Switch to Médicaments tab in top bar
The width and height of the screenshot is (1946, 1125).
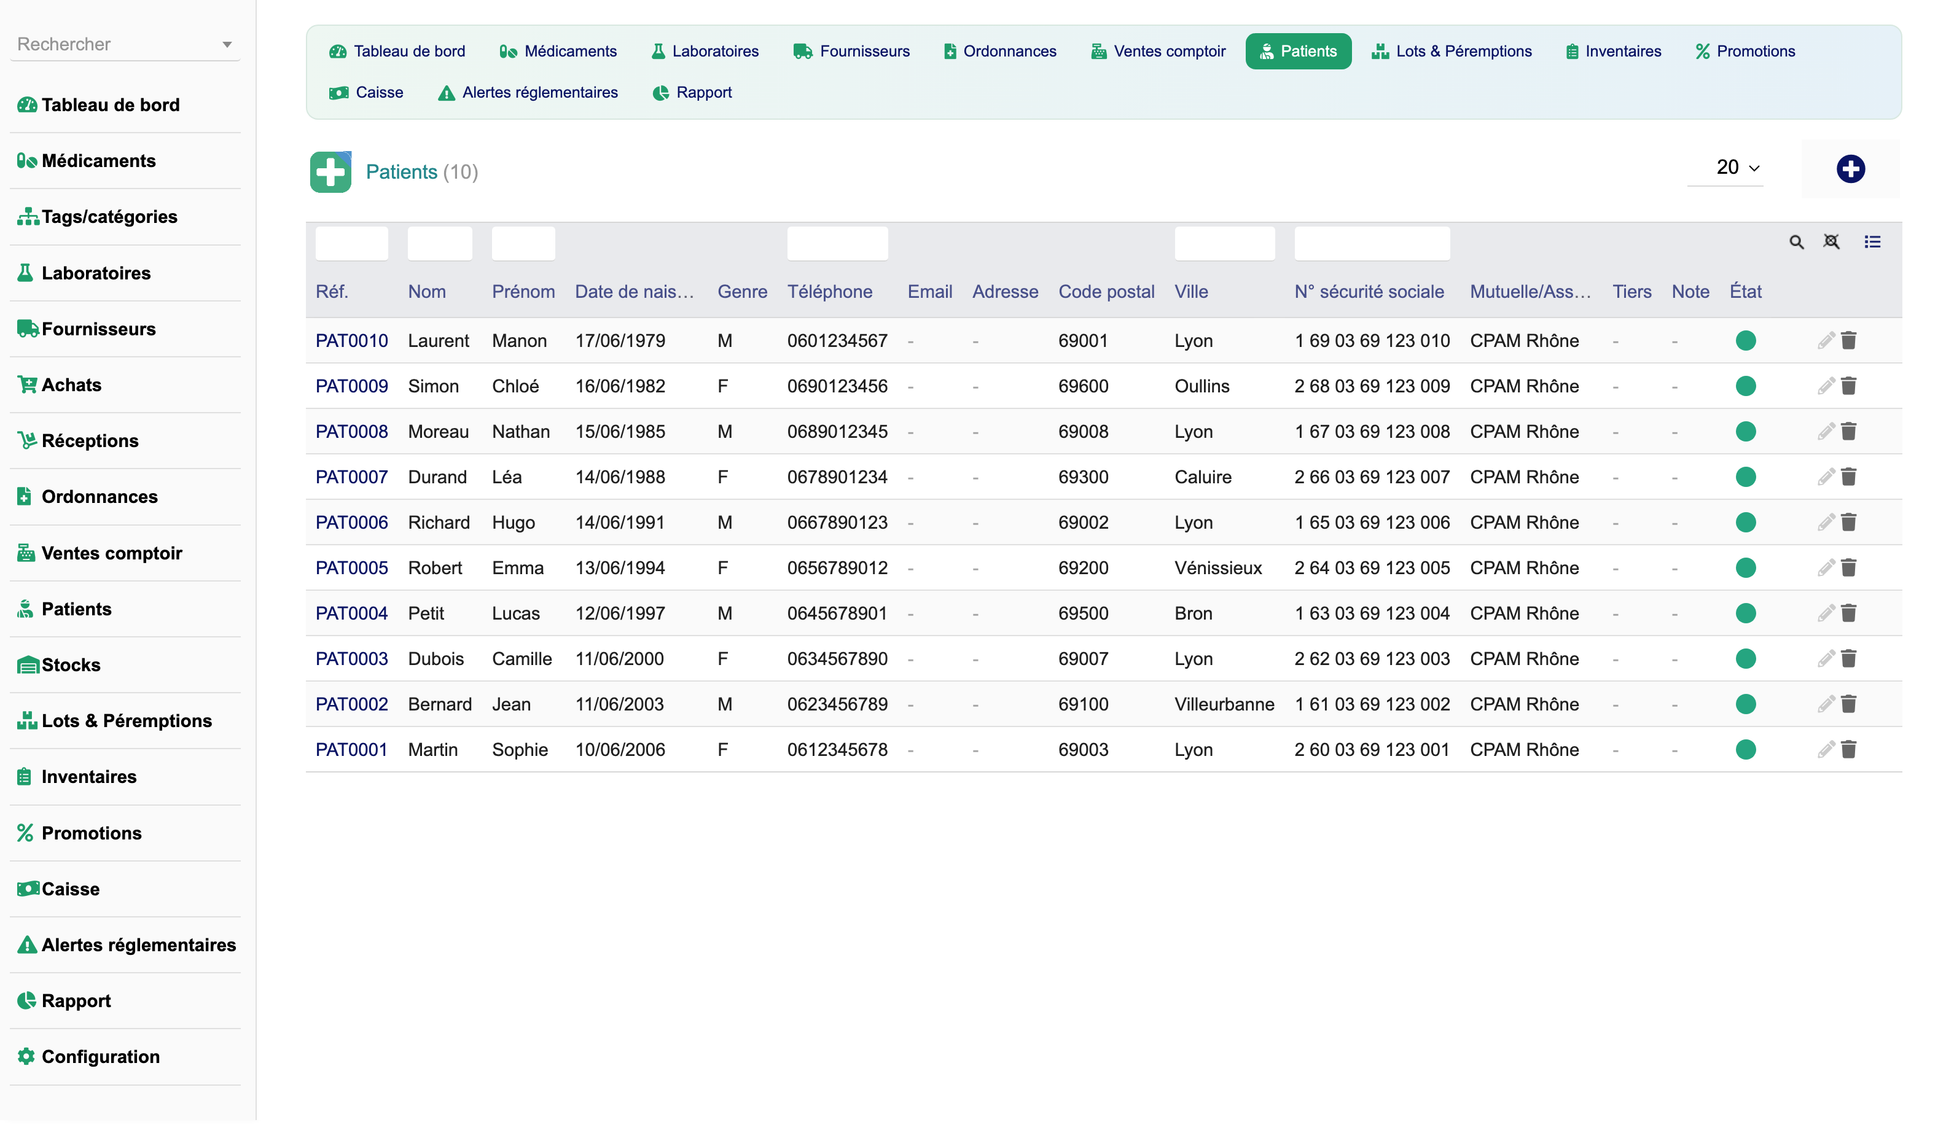(558, 52)
